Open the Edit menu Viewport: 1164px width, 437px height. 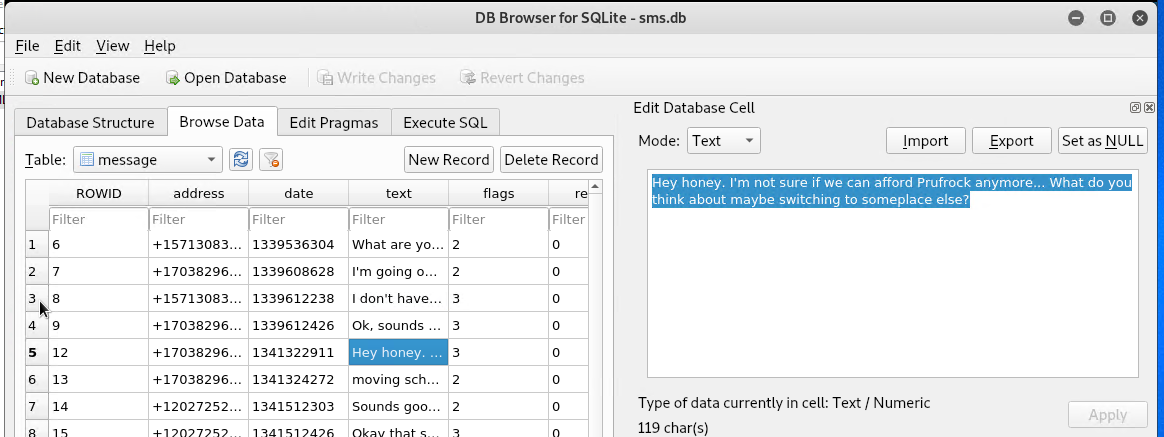(x=68, y=46)
